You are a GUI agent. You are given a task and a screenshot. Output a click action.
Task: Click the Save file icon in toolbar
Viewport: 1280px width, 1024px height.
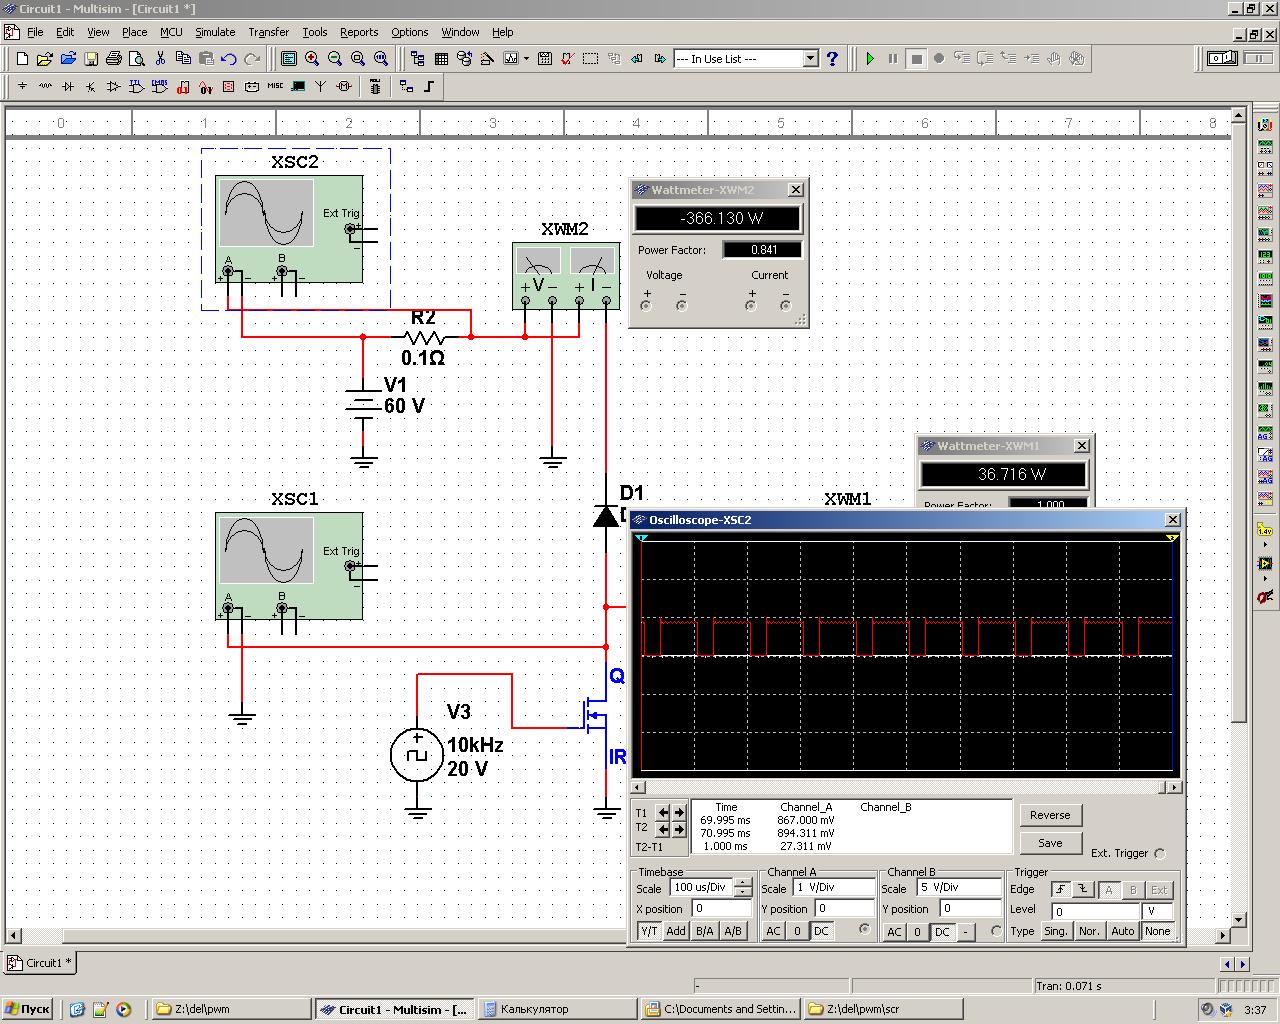[x=91, y=59]
